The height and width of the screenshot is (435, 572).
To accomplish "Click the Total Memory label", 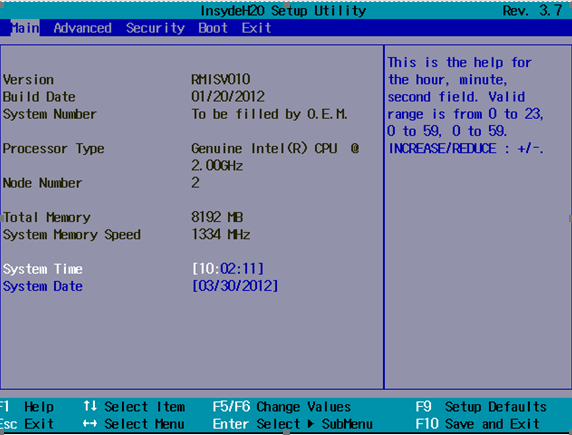I will (x=47, y=218).
